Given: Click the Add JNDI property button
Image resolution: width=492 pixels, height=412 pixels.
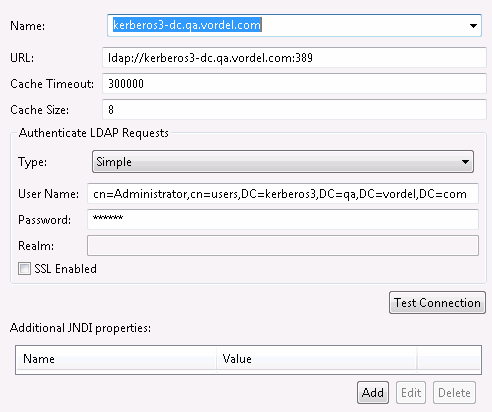Looking at the screenshot, I should 373,393.
